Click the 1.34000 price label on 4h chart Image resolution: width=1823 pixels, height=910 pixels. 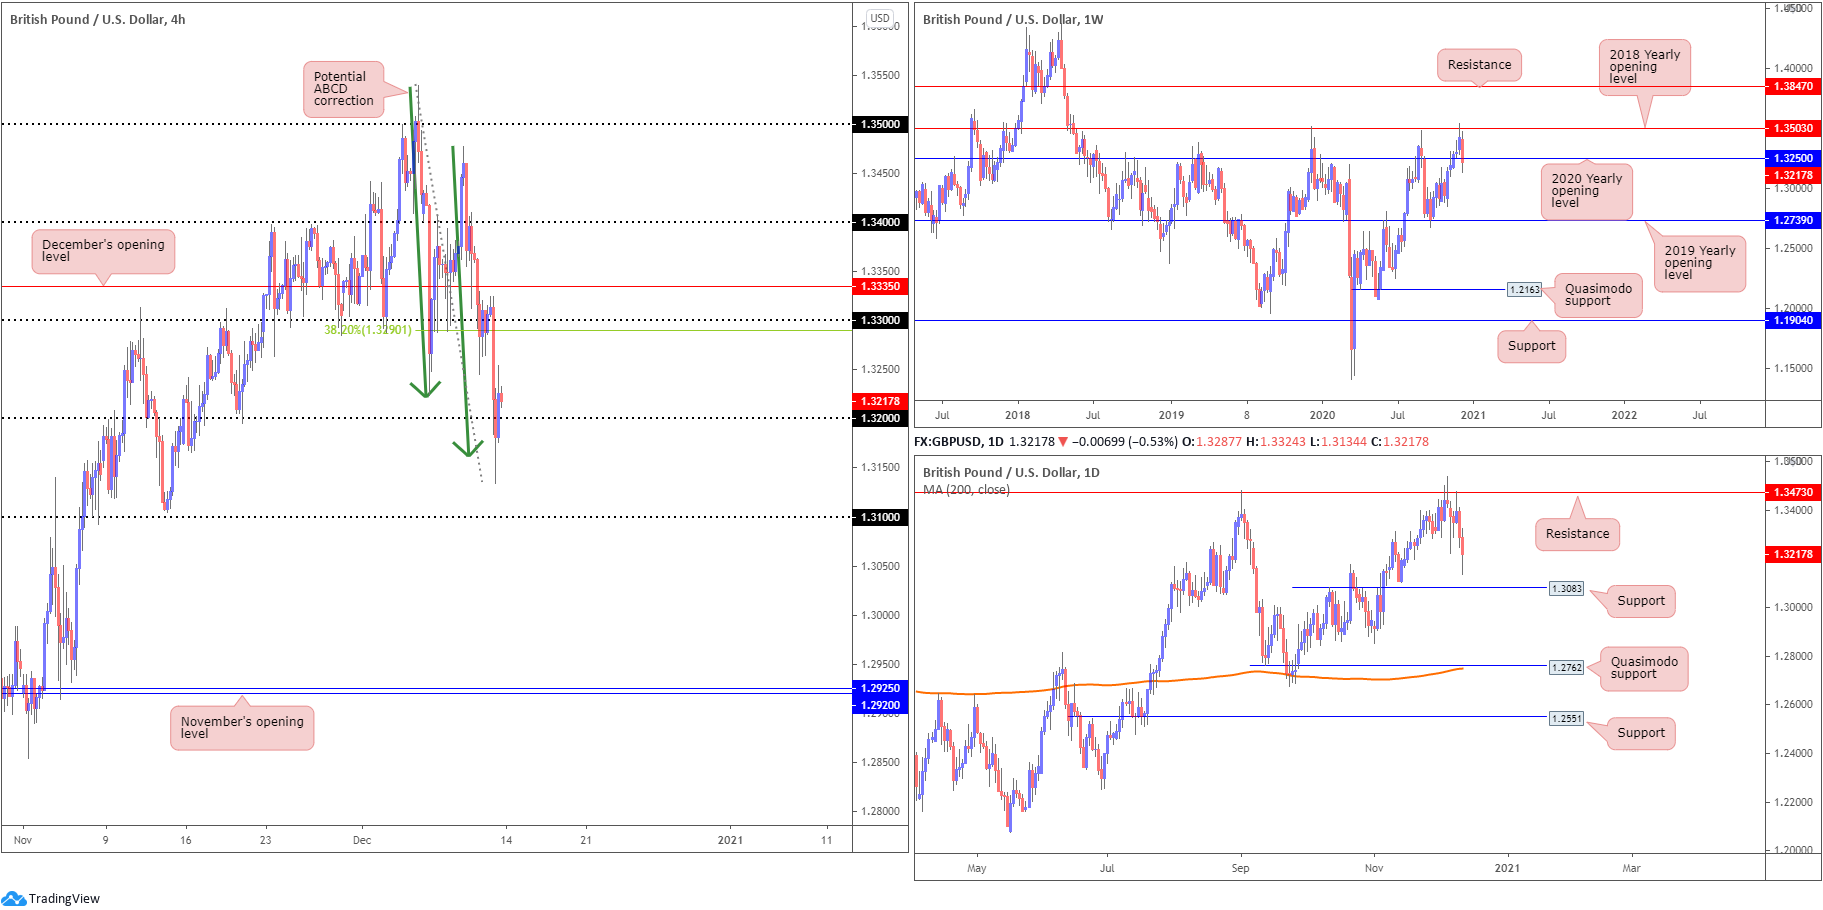880,222
